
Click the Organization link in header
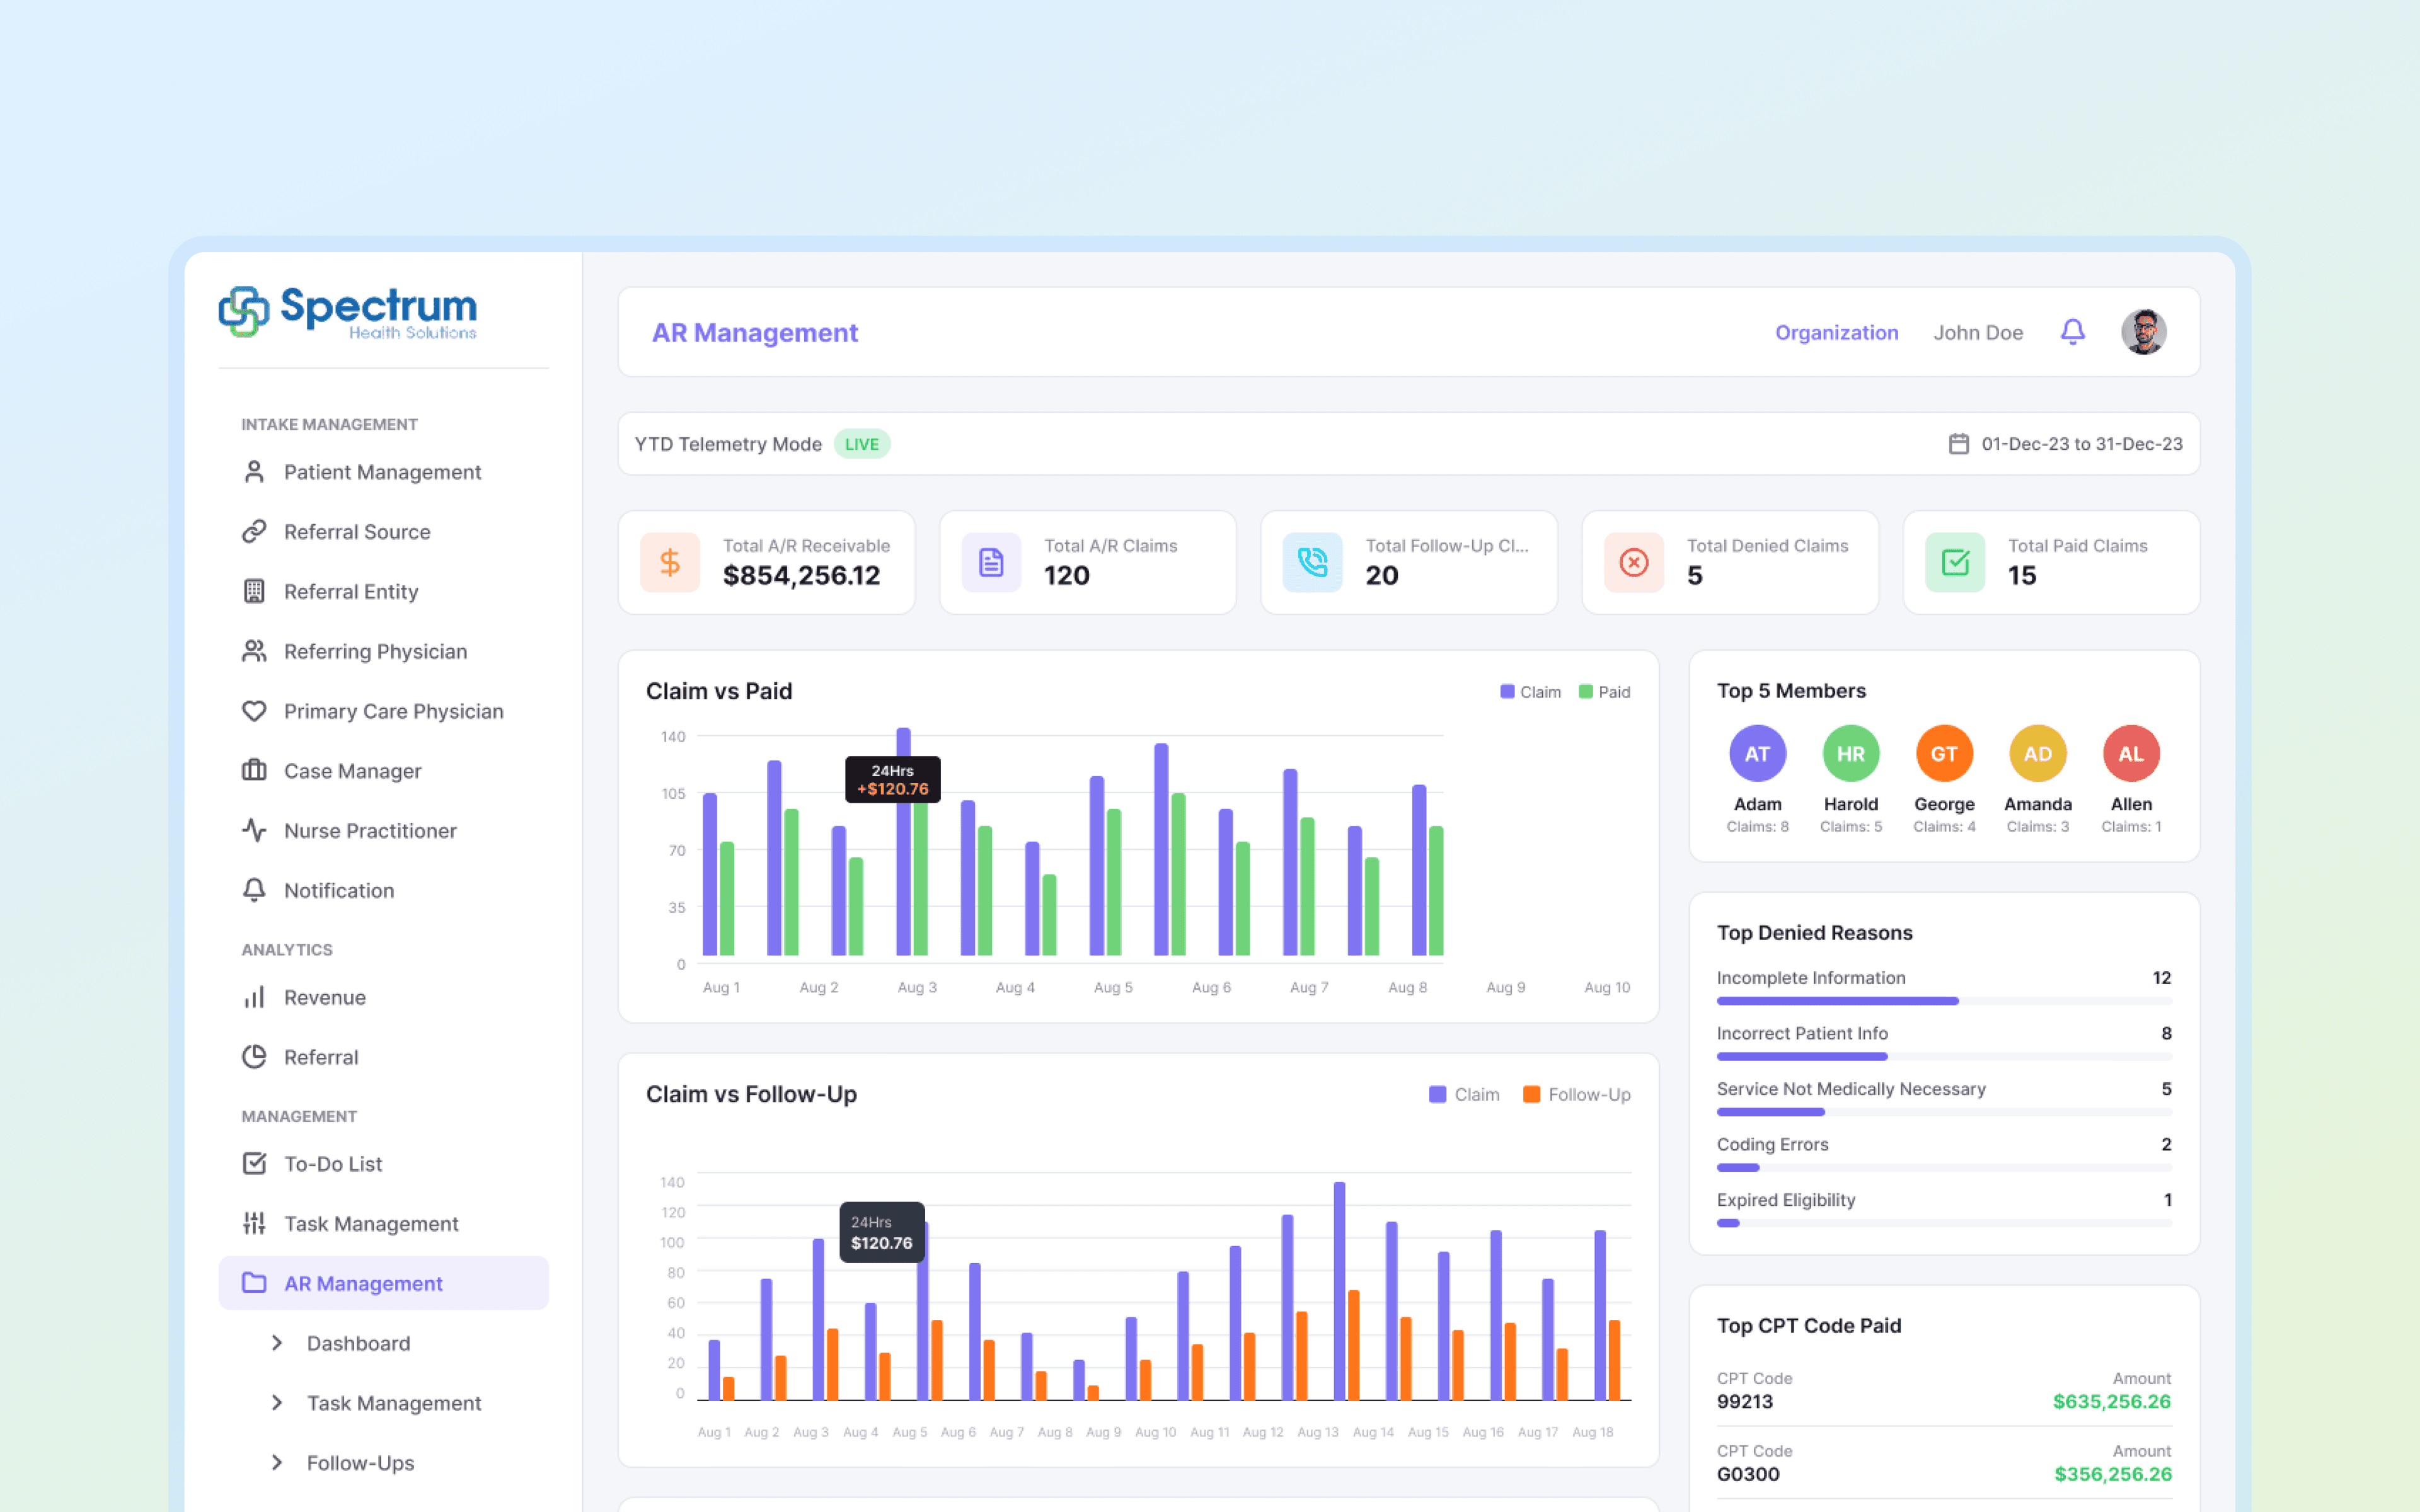click(x=1836, y=333)
